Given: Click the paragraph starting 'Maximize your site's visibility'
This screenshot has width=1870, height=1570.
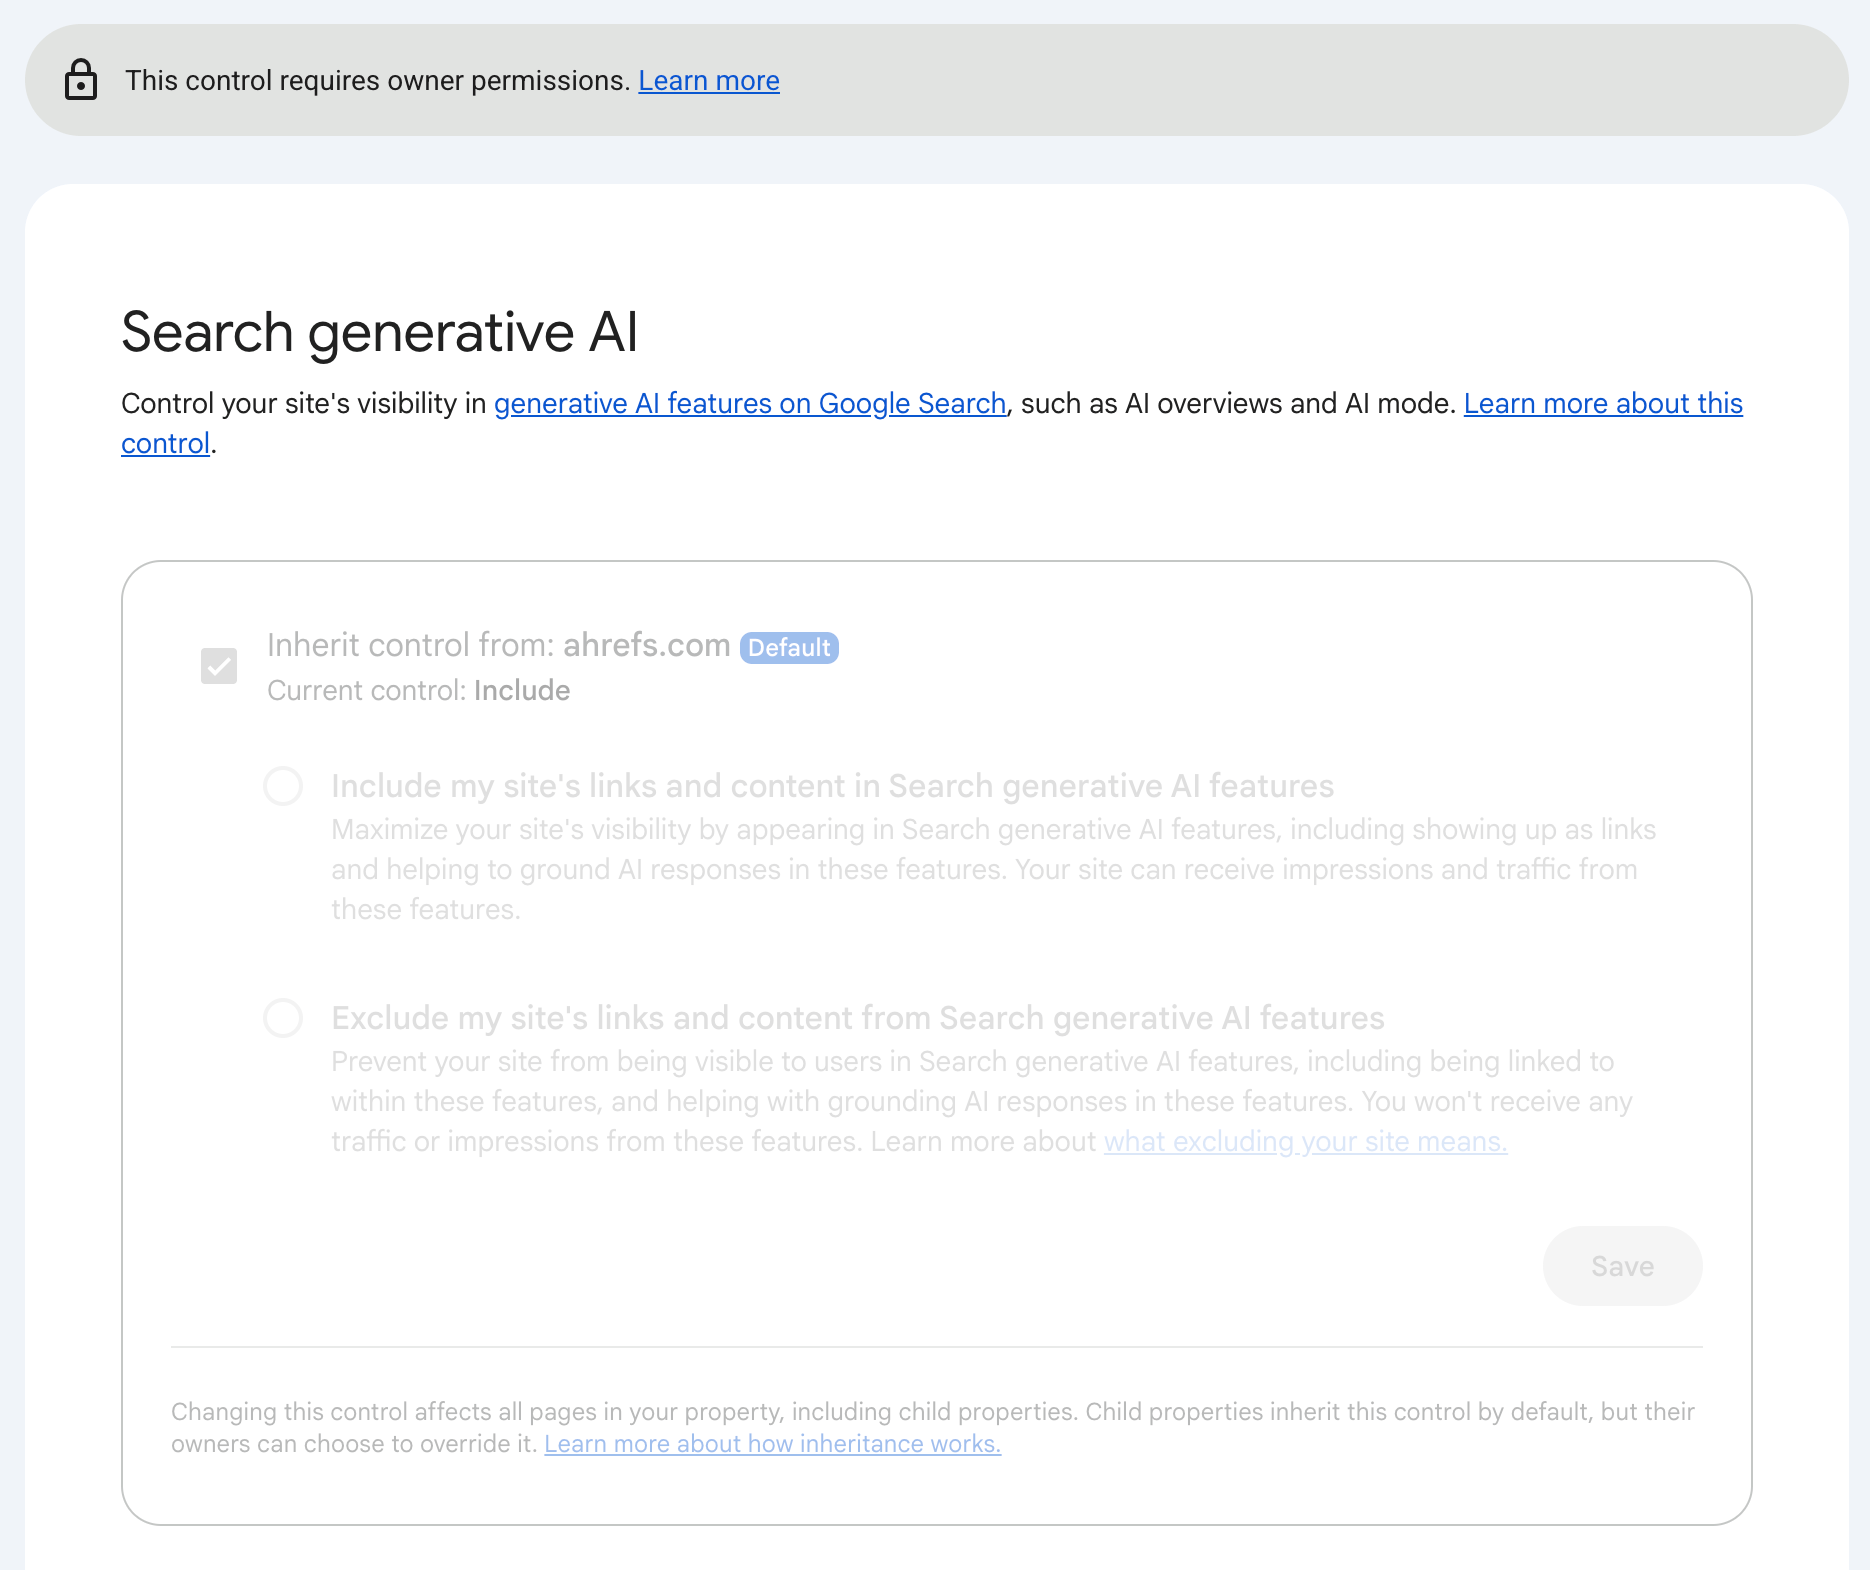Looking at the screenshot, I should tap(993, 869).
